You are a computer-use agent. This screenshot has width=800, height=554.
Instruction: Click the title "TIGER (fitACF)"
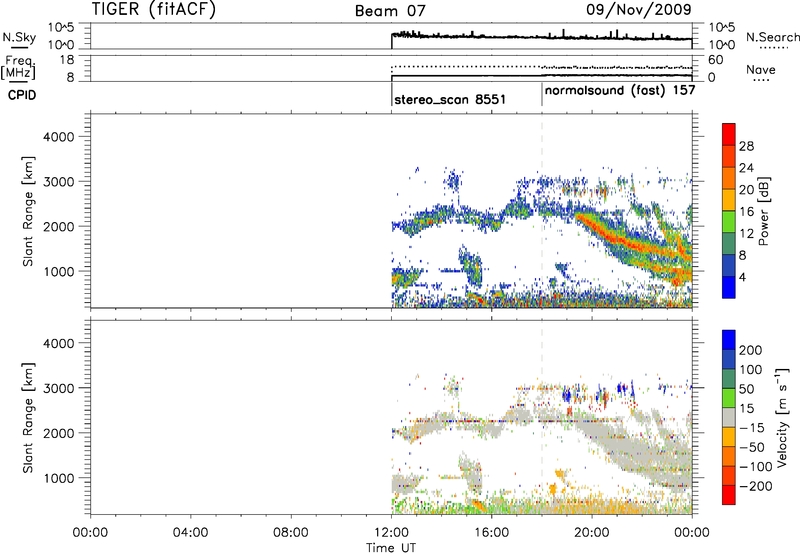pos(154,9)
